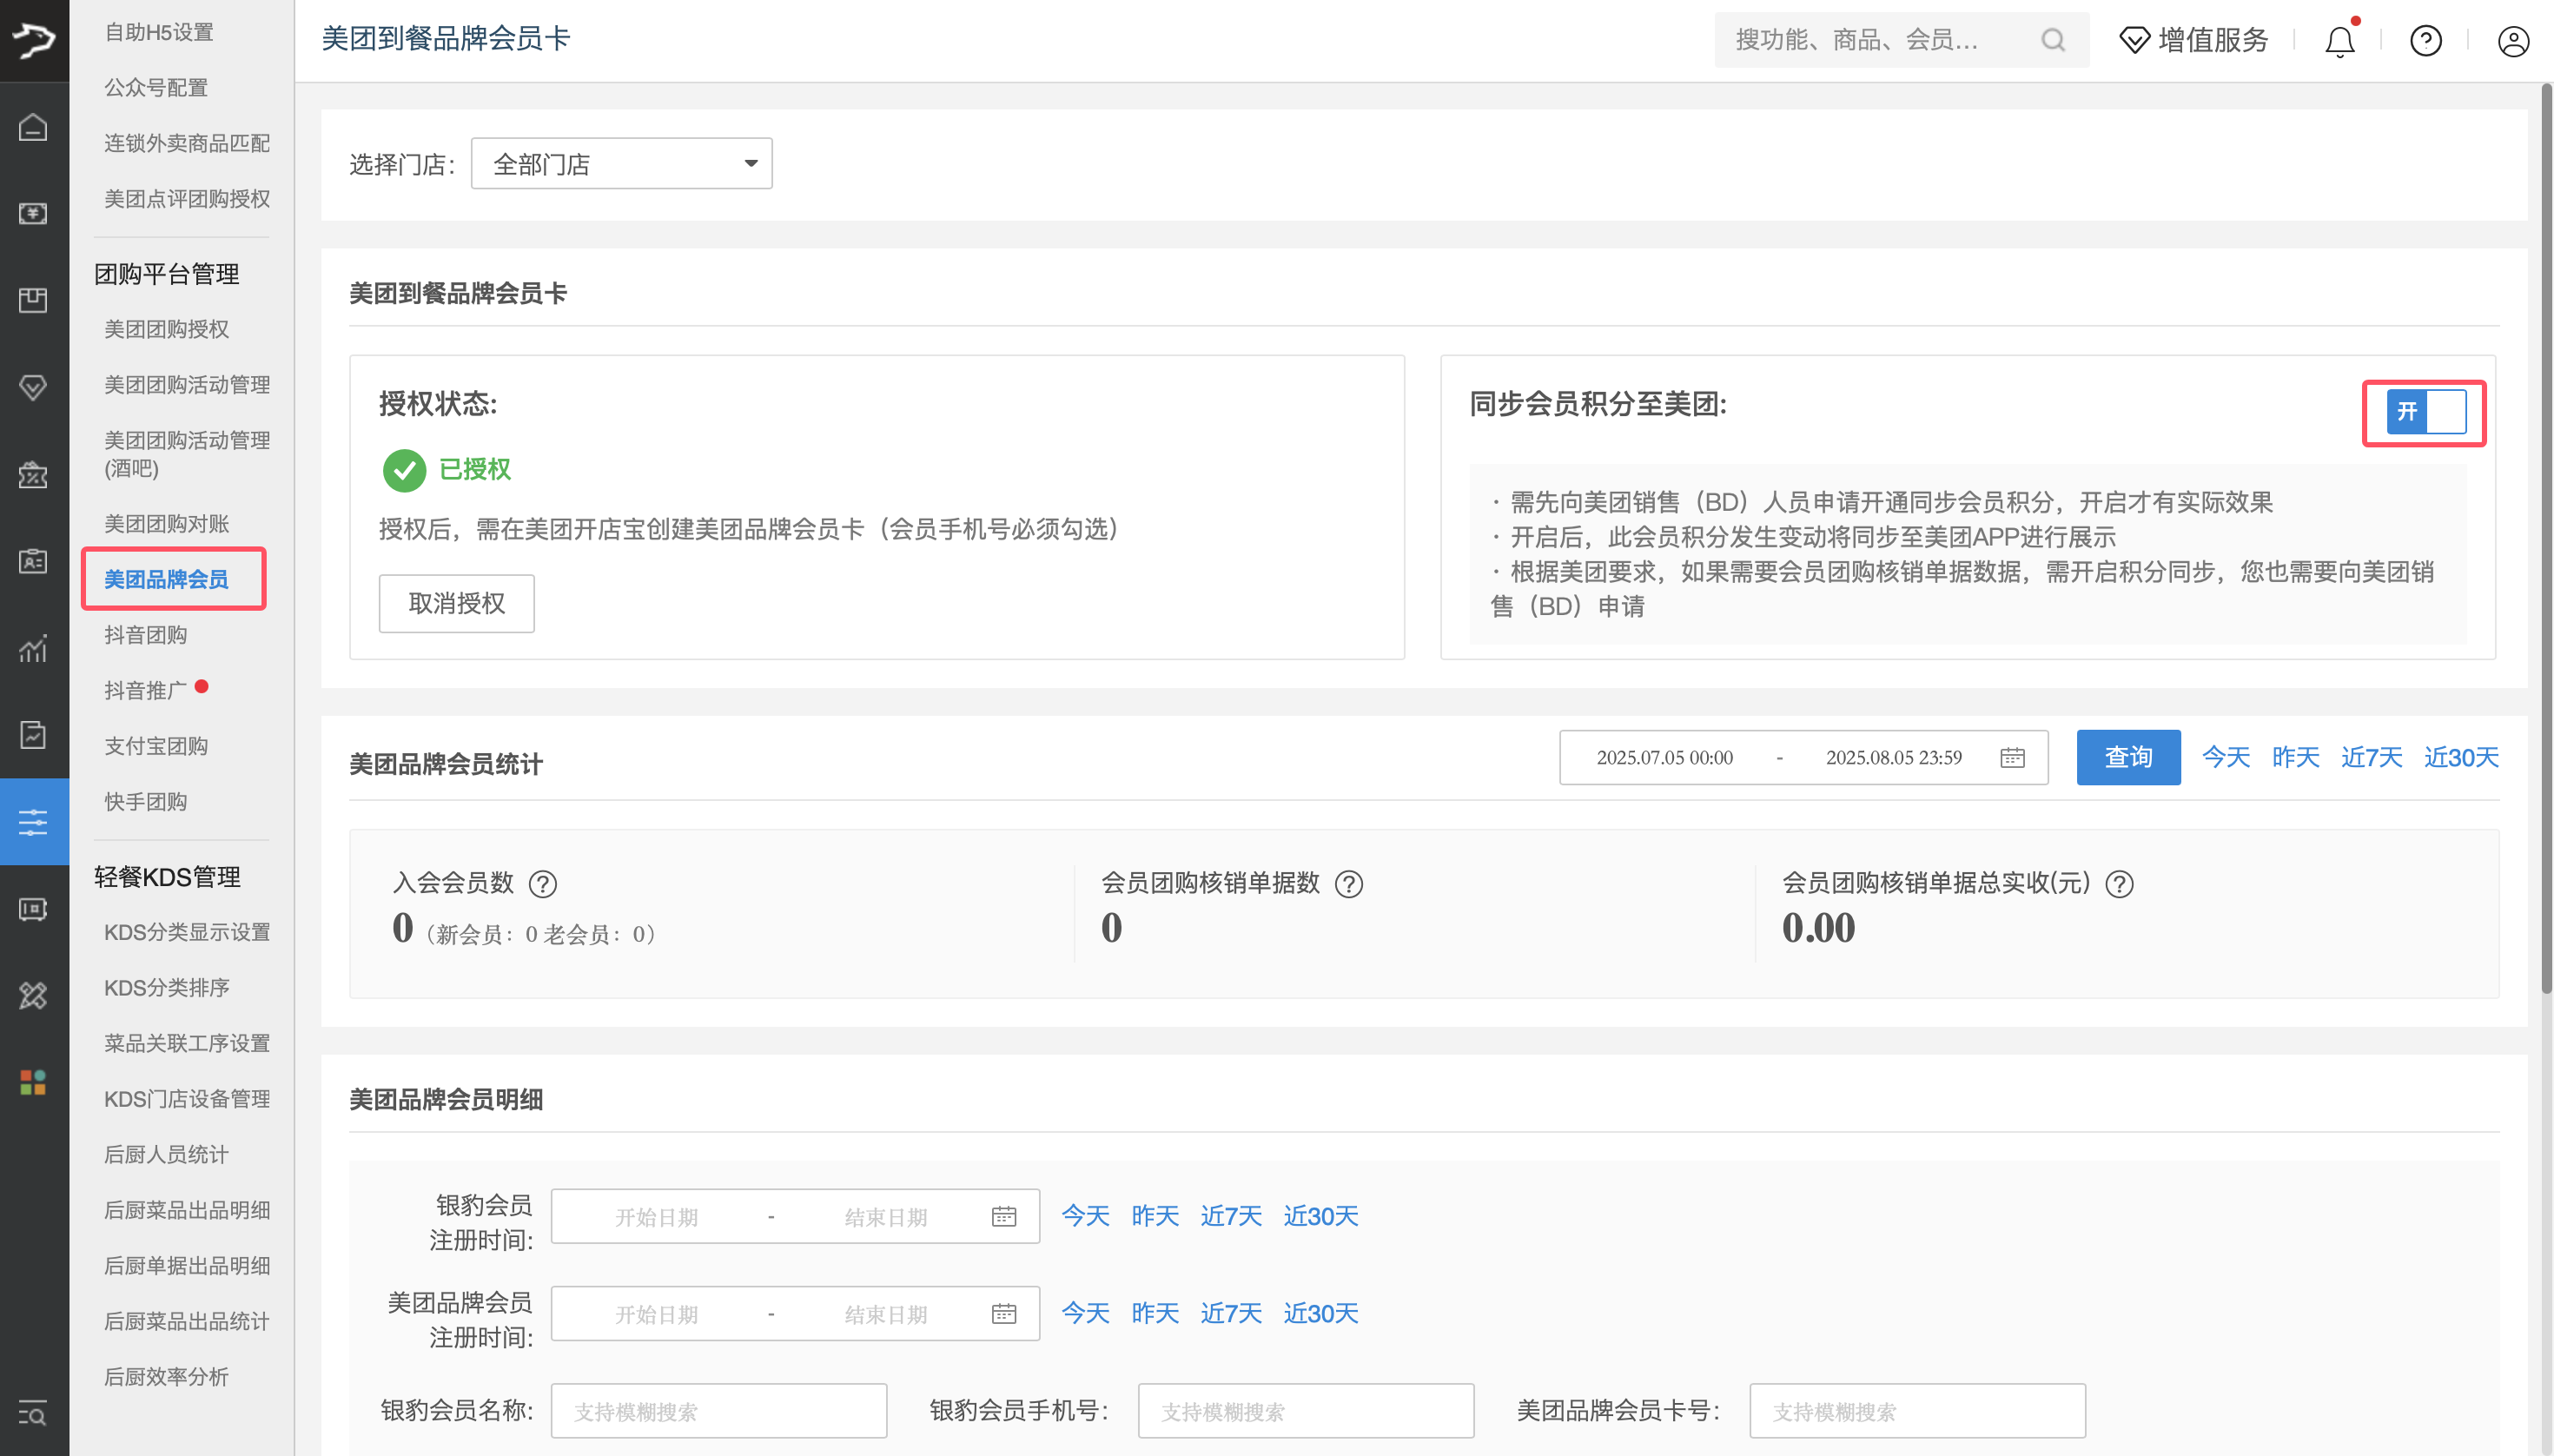Click calendar icon in 美团品牌会员注册时间 field

1003,1313
